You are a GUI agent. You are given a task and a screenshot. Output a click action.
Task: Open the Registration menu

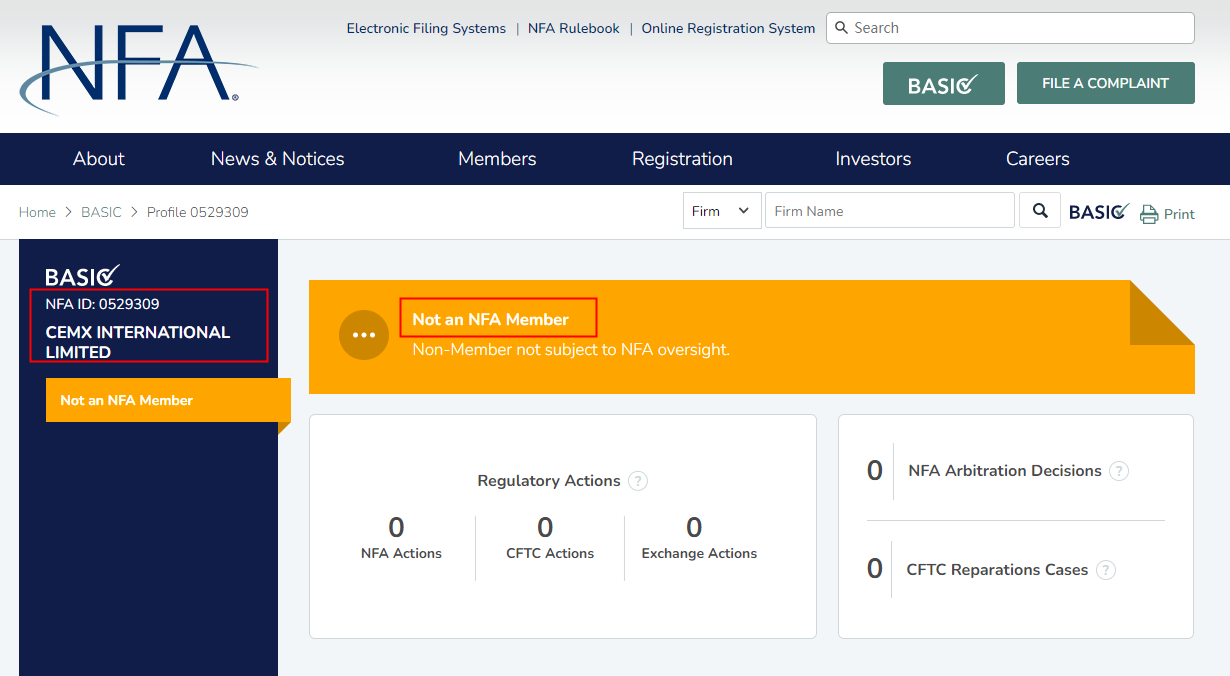682,159
